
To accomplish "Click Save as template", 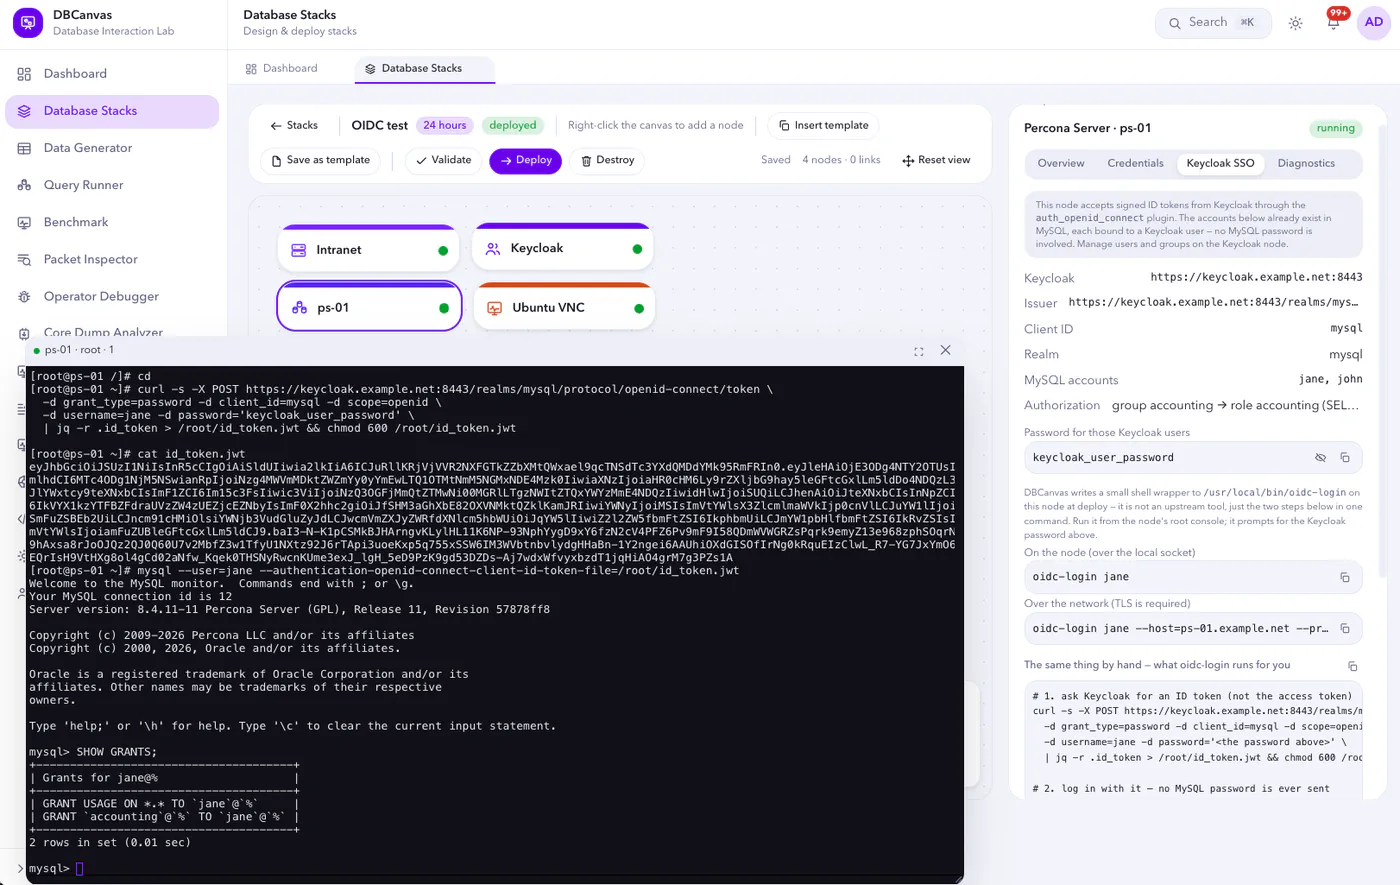I will 321,160.
